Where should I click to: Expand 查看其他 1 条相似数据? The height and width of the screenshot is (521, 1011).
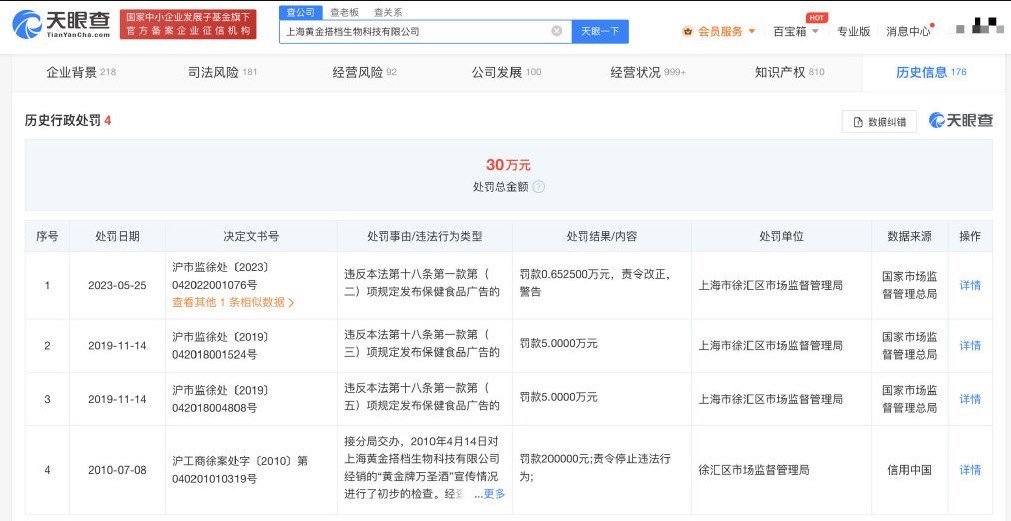[233, 302]
